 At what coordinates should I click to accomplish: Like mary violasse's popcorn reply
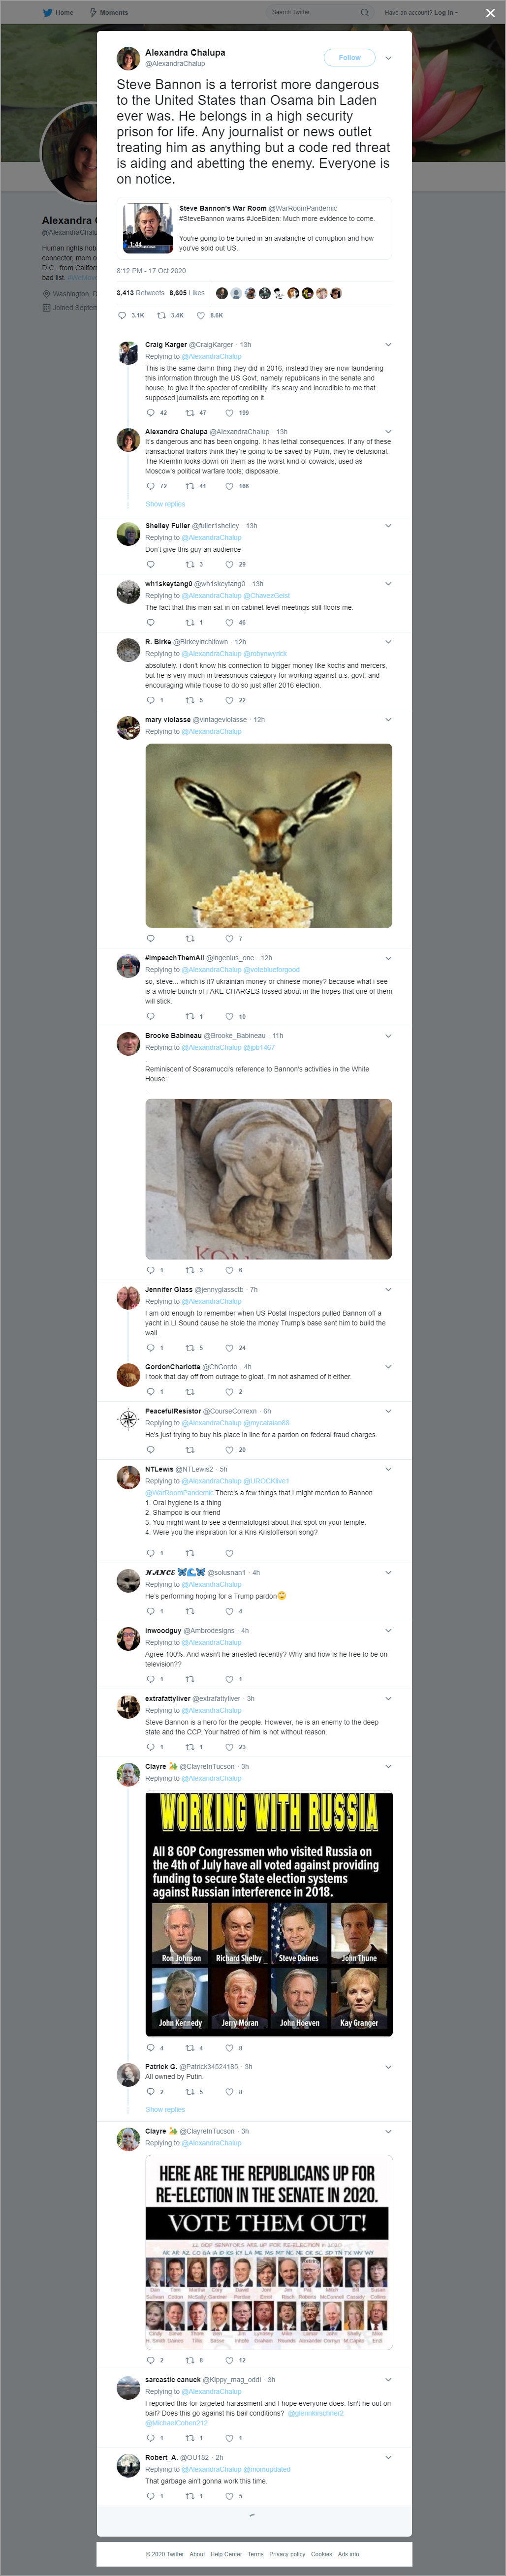(x=229, y=938)
